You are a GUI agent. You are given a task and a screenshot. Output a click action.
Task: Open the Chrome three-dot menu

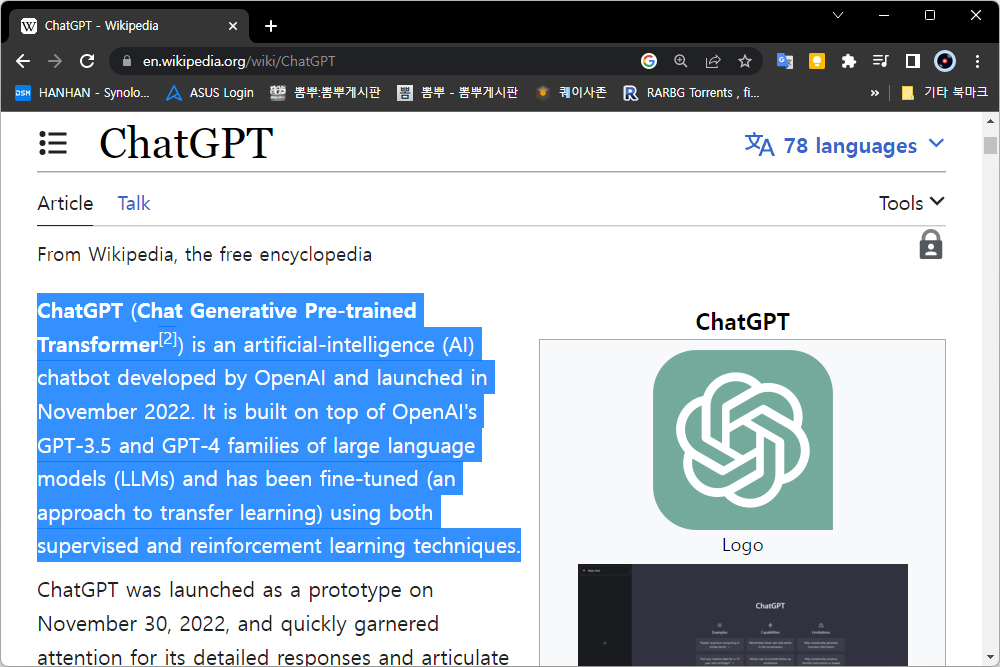pos(977,61)
